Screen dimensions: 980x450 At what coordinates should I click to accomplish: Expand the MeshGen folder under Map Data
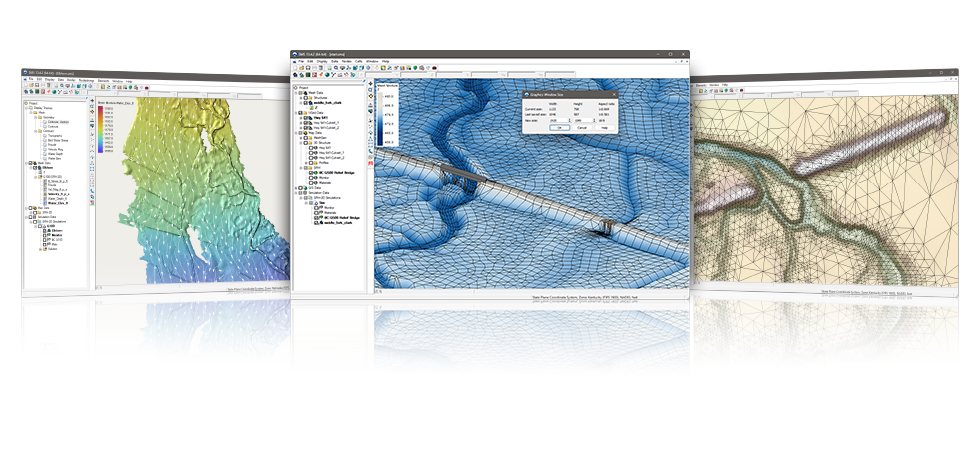301,138
